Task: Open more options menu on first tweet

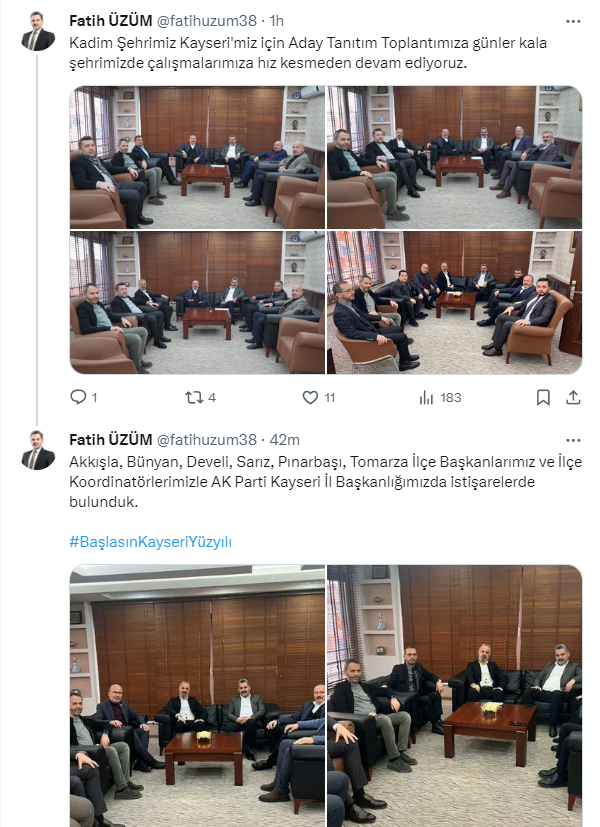Action: pos(573,22)
